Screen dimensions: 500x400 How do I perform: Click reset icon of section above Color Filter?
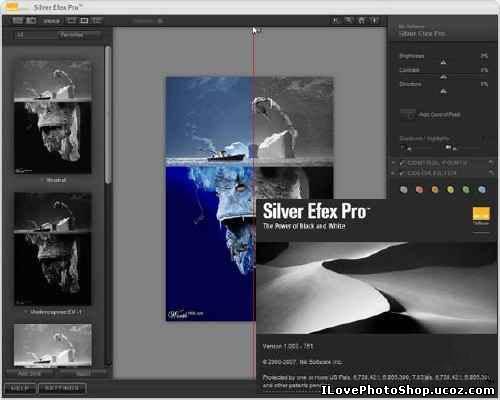(x=491, y=163)
